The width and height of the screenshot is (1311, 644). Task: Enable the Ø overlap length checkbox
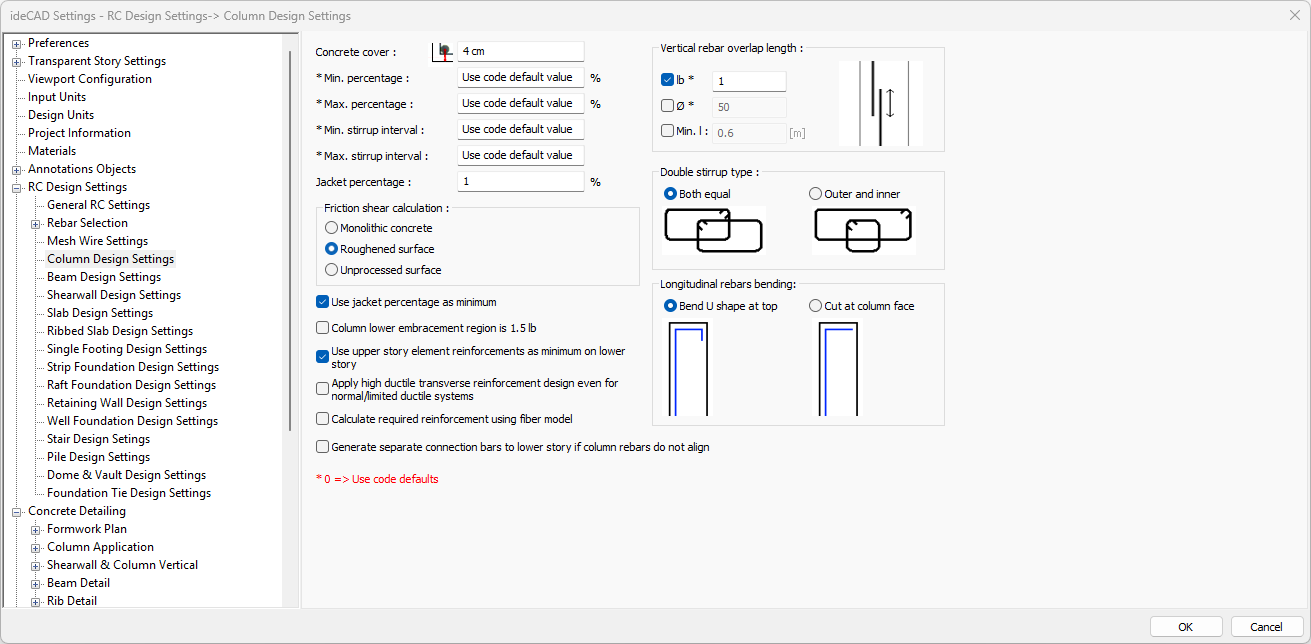(668, 105)
